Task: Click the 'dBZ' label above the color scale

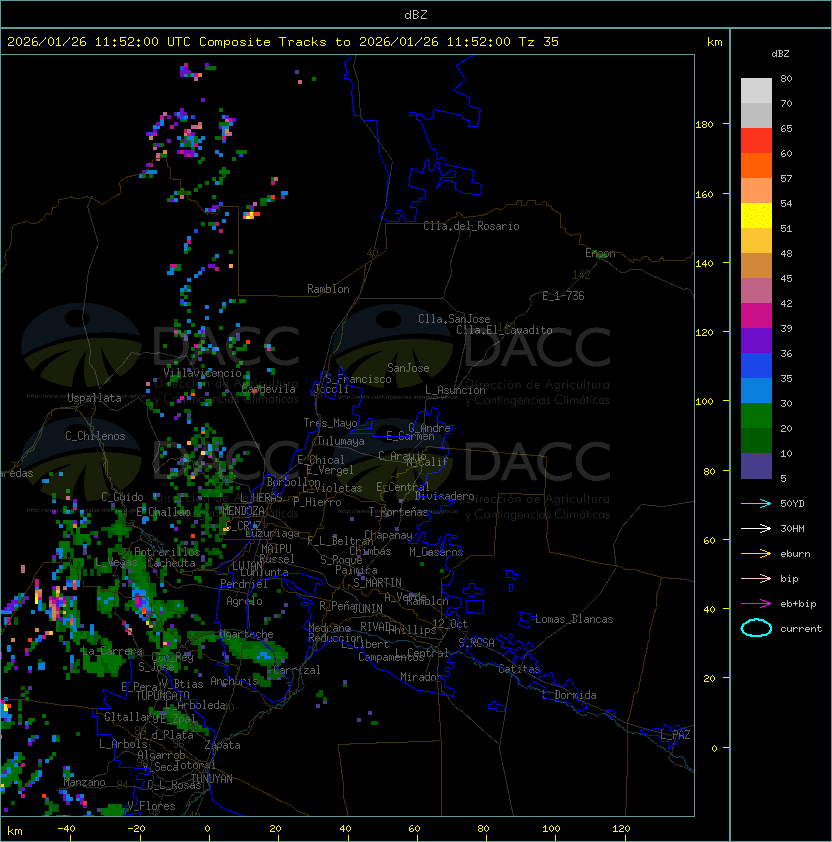Action: tap(780, 54)
